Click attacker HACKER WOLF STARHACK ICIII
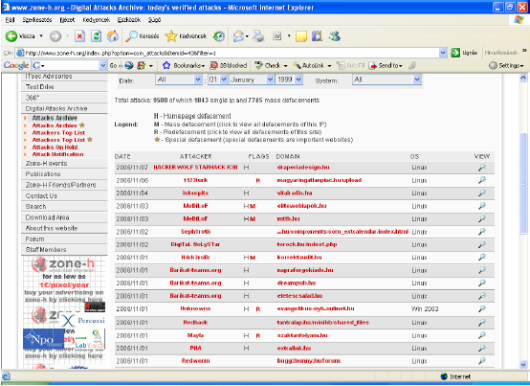Image resolution: width=530 pixels, height=386 pixels. pyautogui.click(x=195, y=167)
